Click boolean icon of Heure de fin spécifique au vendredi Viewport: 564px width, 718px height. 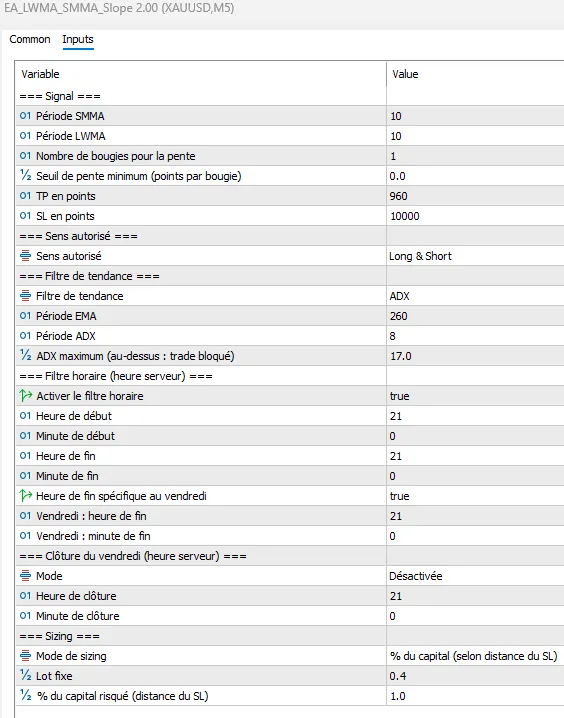(26, 495)
